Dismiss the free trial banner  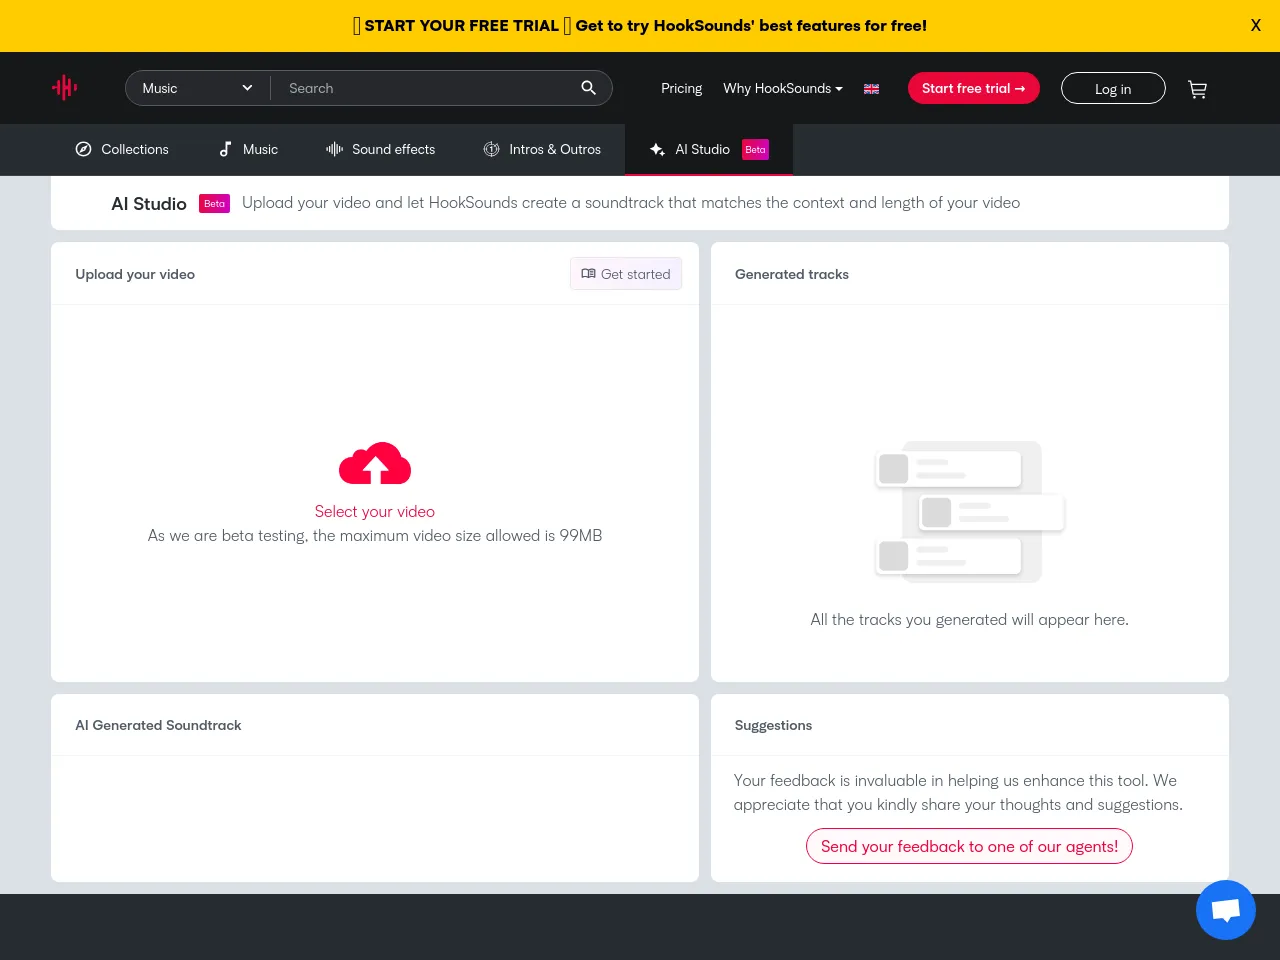(1255, 26)
